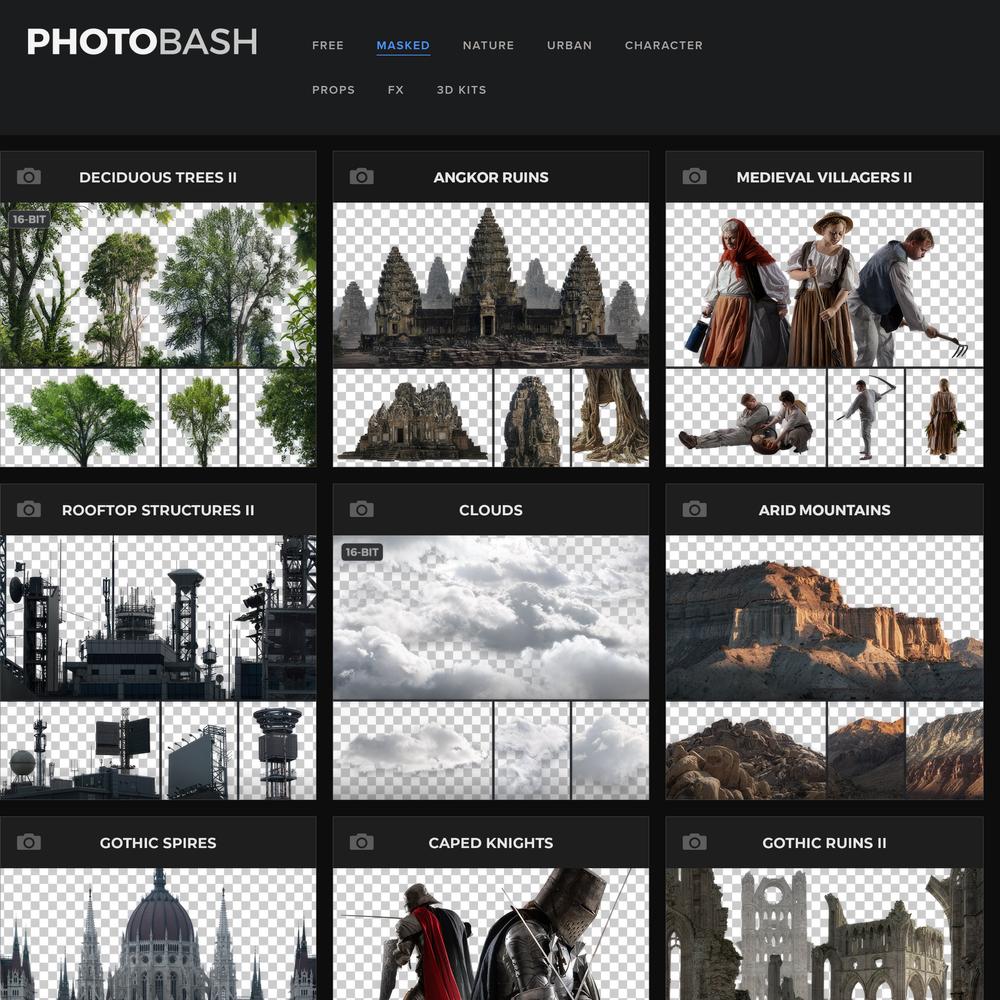This screenshot has width=1000, height=1000.
Task: Click camera icon beside Angkor Ruins
Action: (362, 177)
